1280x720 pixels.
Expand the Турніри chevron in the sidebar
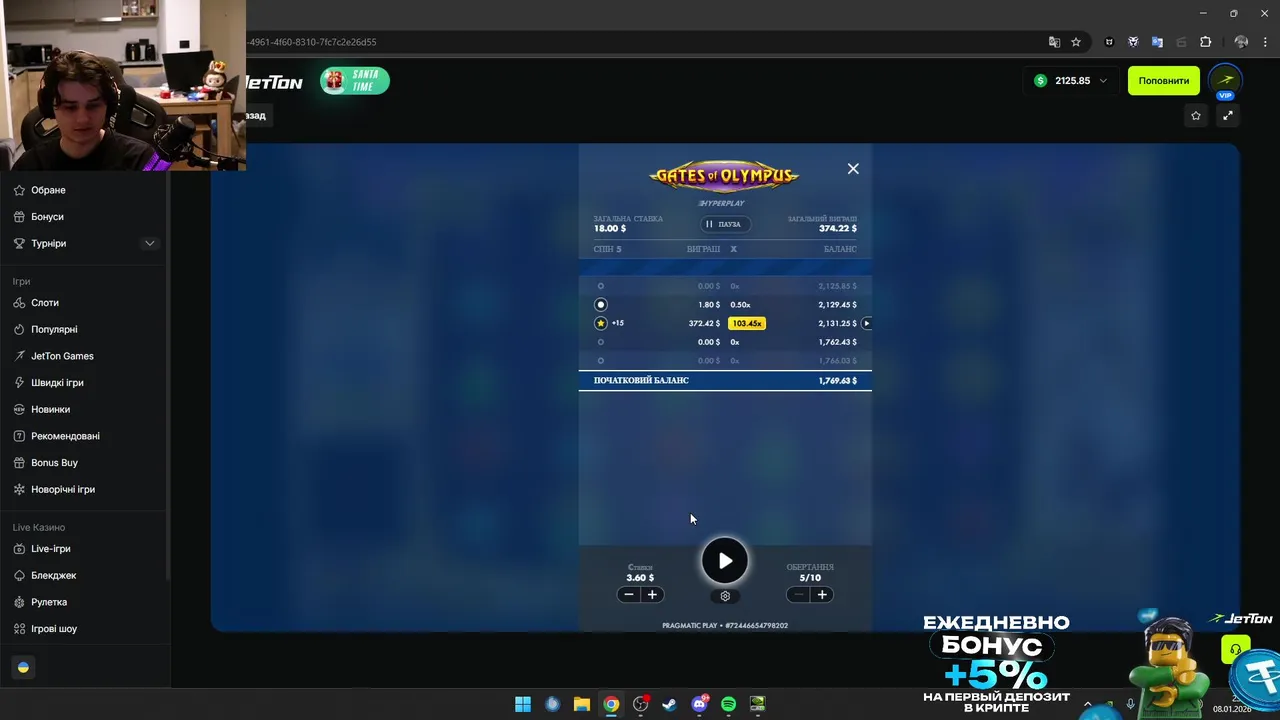(x=150, y=243)
